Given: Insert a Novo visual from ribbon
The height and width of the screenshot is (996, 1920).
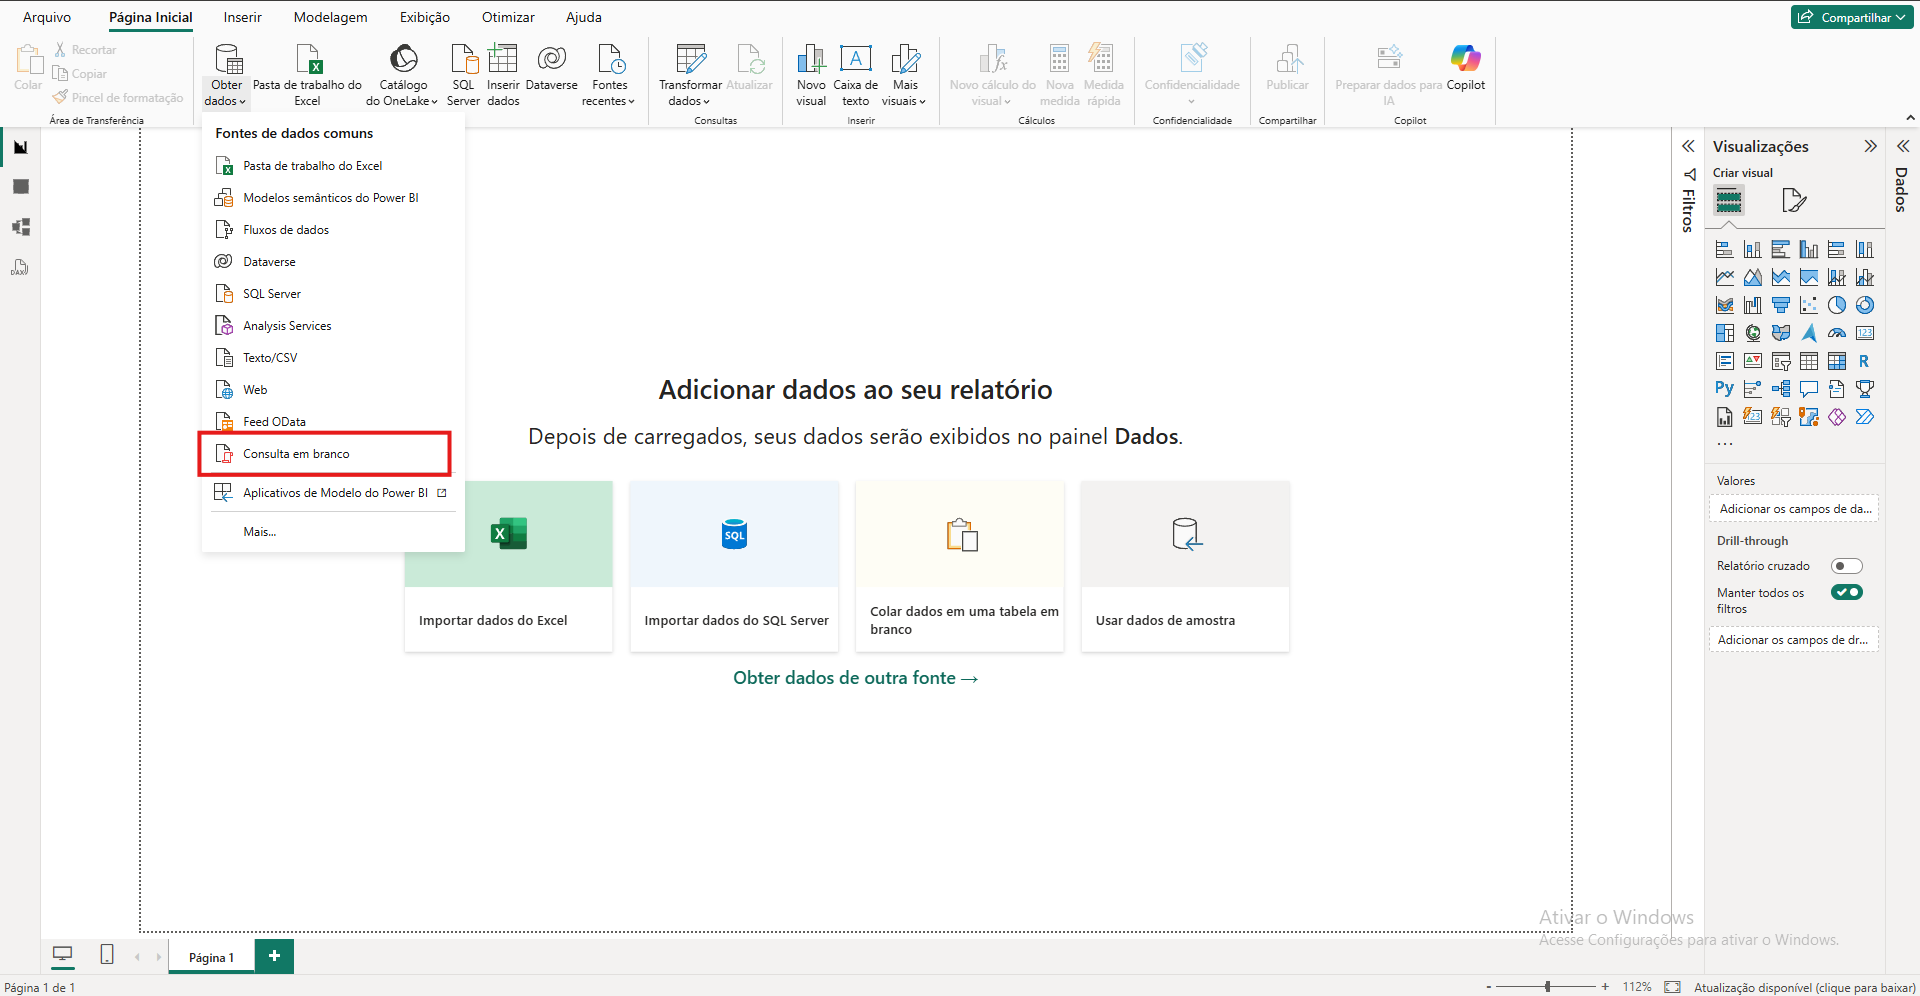Looking at the screenshot, I should click(811, 75).
